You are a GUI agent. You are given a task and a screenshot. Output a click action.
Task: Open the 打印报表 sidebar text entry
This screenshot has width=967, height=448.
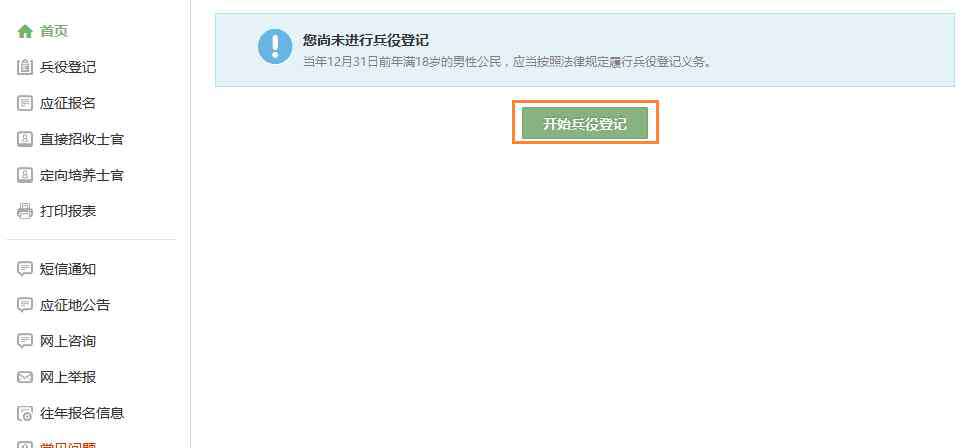coord(68,211)
